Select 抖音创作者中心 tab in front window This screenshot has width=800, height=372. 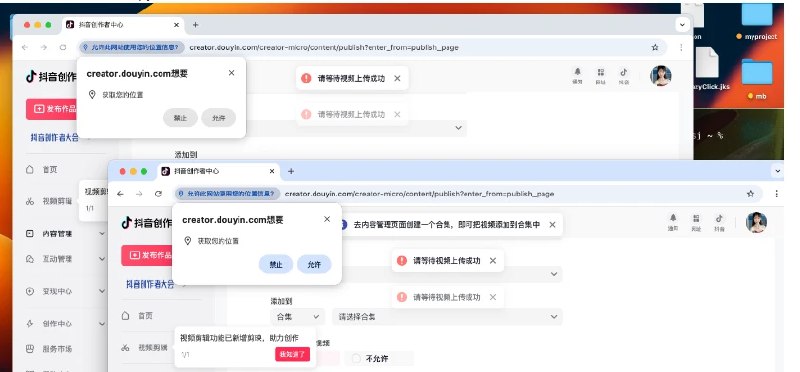point(218,171)
